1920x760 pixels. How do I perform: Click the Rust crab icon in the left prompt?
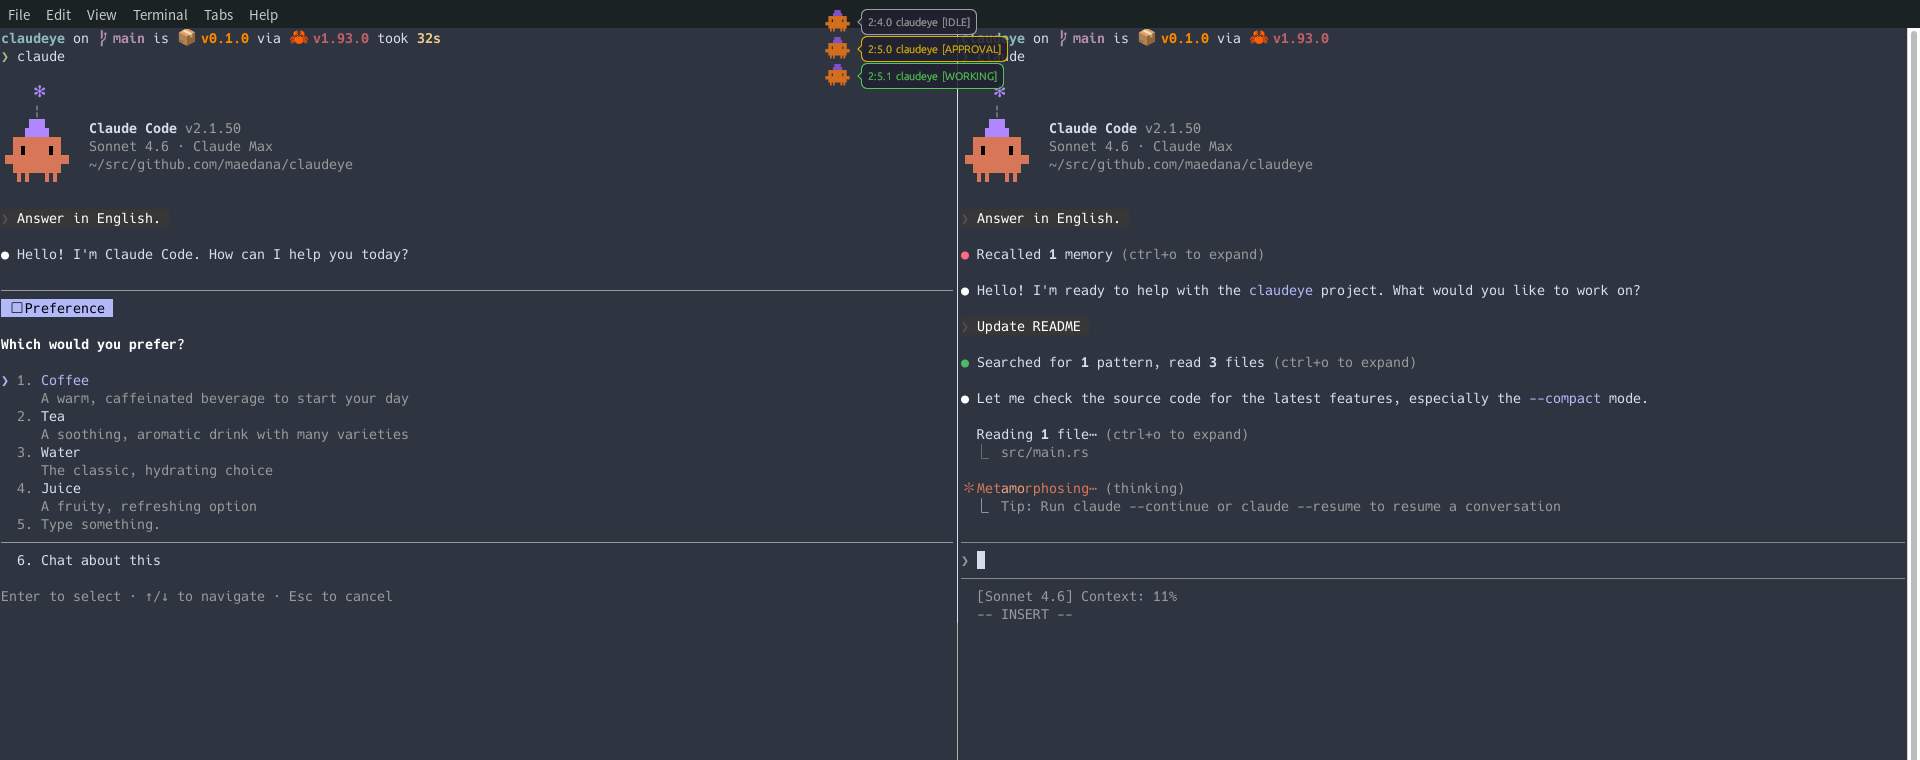coord(299,38)
